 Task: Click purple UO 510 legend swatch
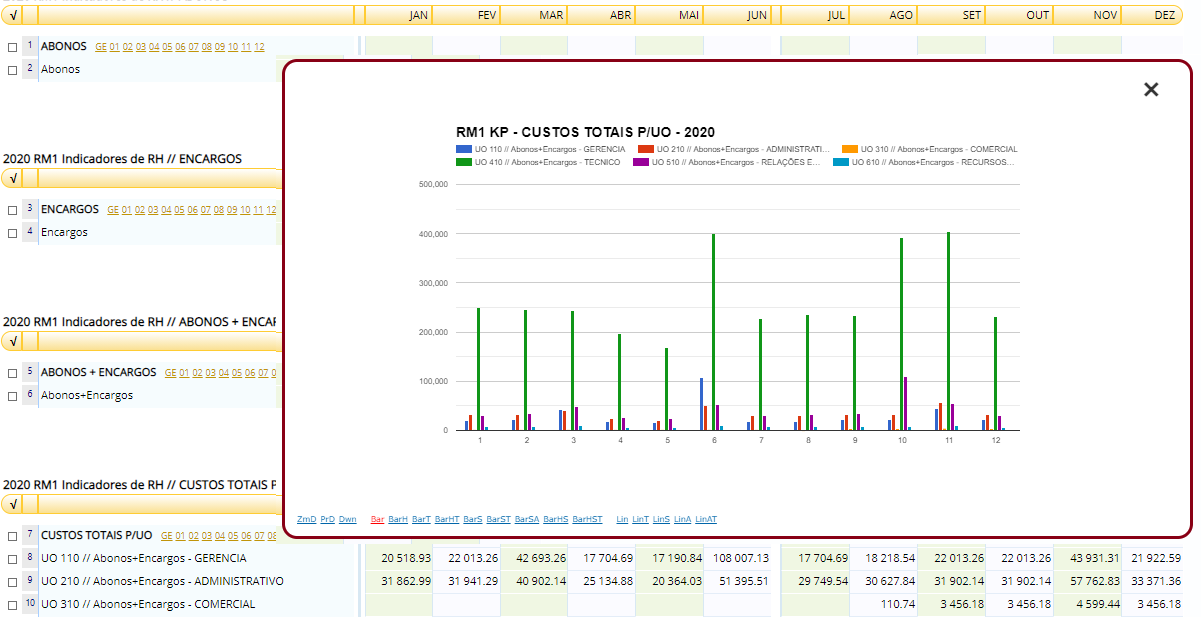[641, 161]
